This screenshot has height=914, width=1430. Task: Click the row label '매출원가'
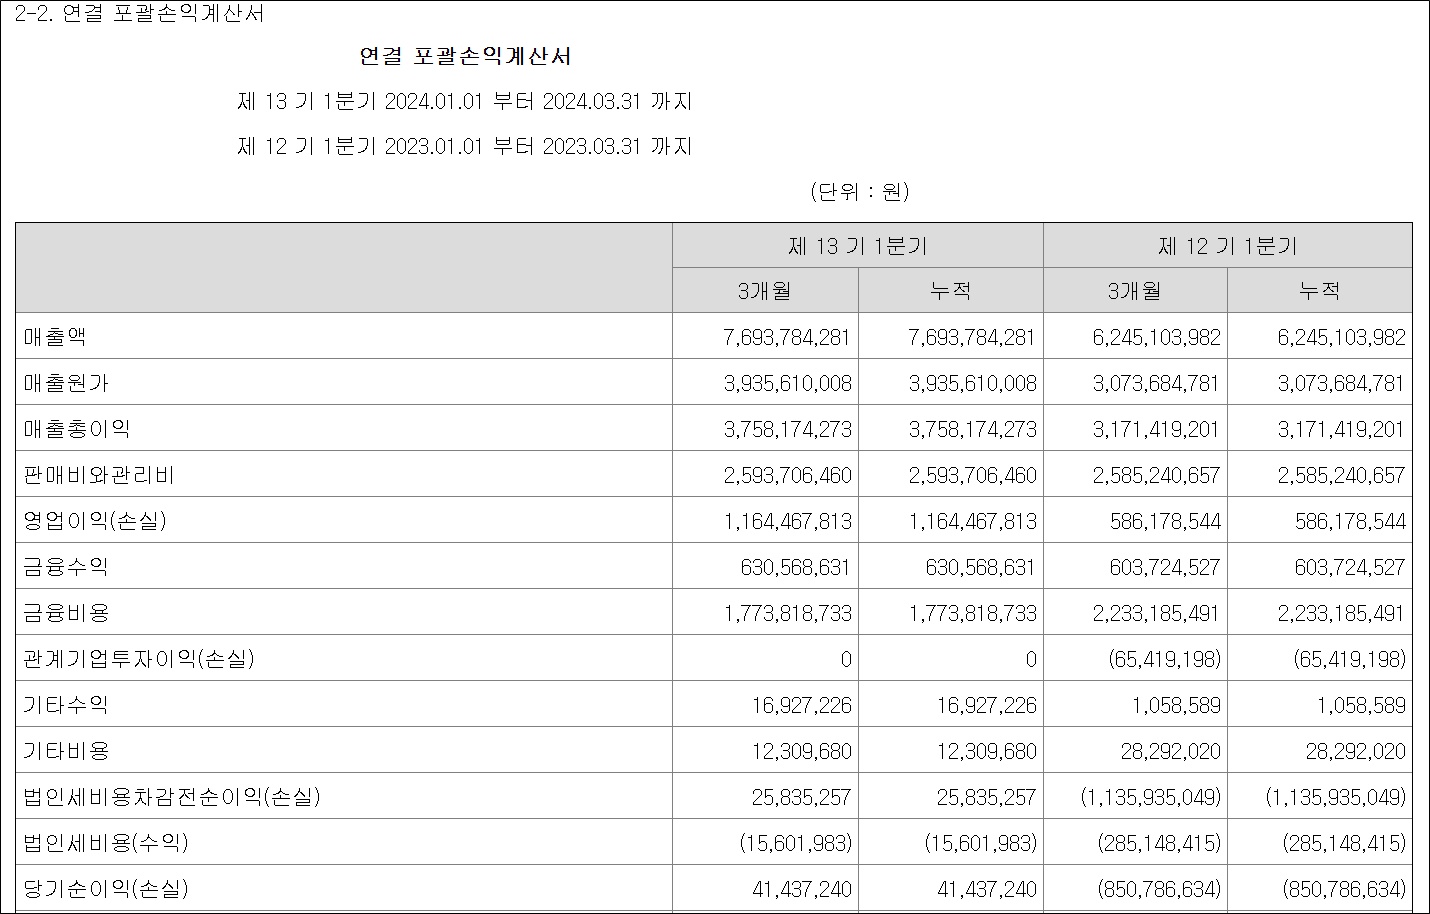(x=66, y=383)
